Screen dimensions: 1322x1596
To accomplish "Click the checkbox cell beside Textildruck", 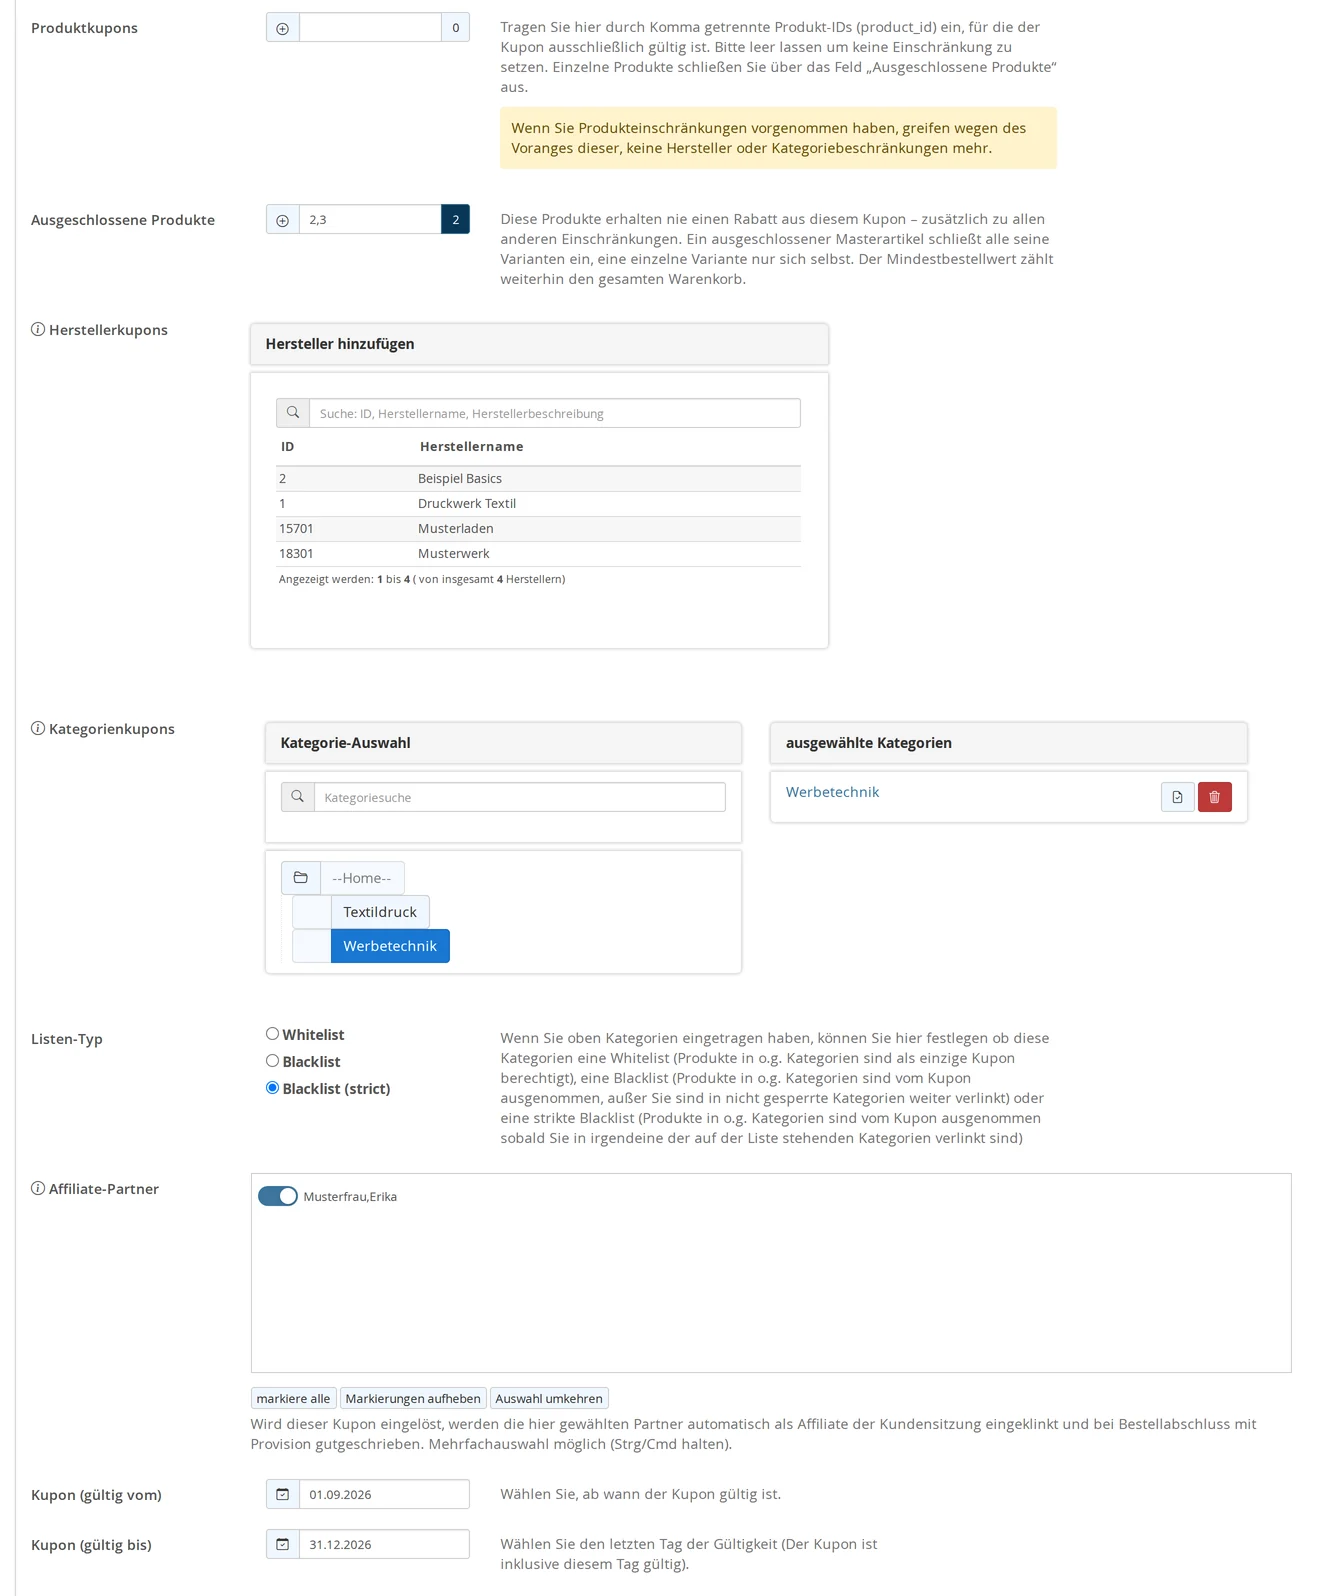I will point(312,912).
